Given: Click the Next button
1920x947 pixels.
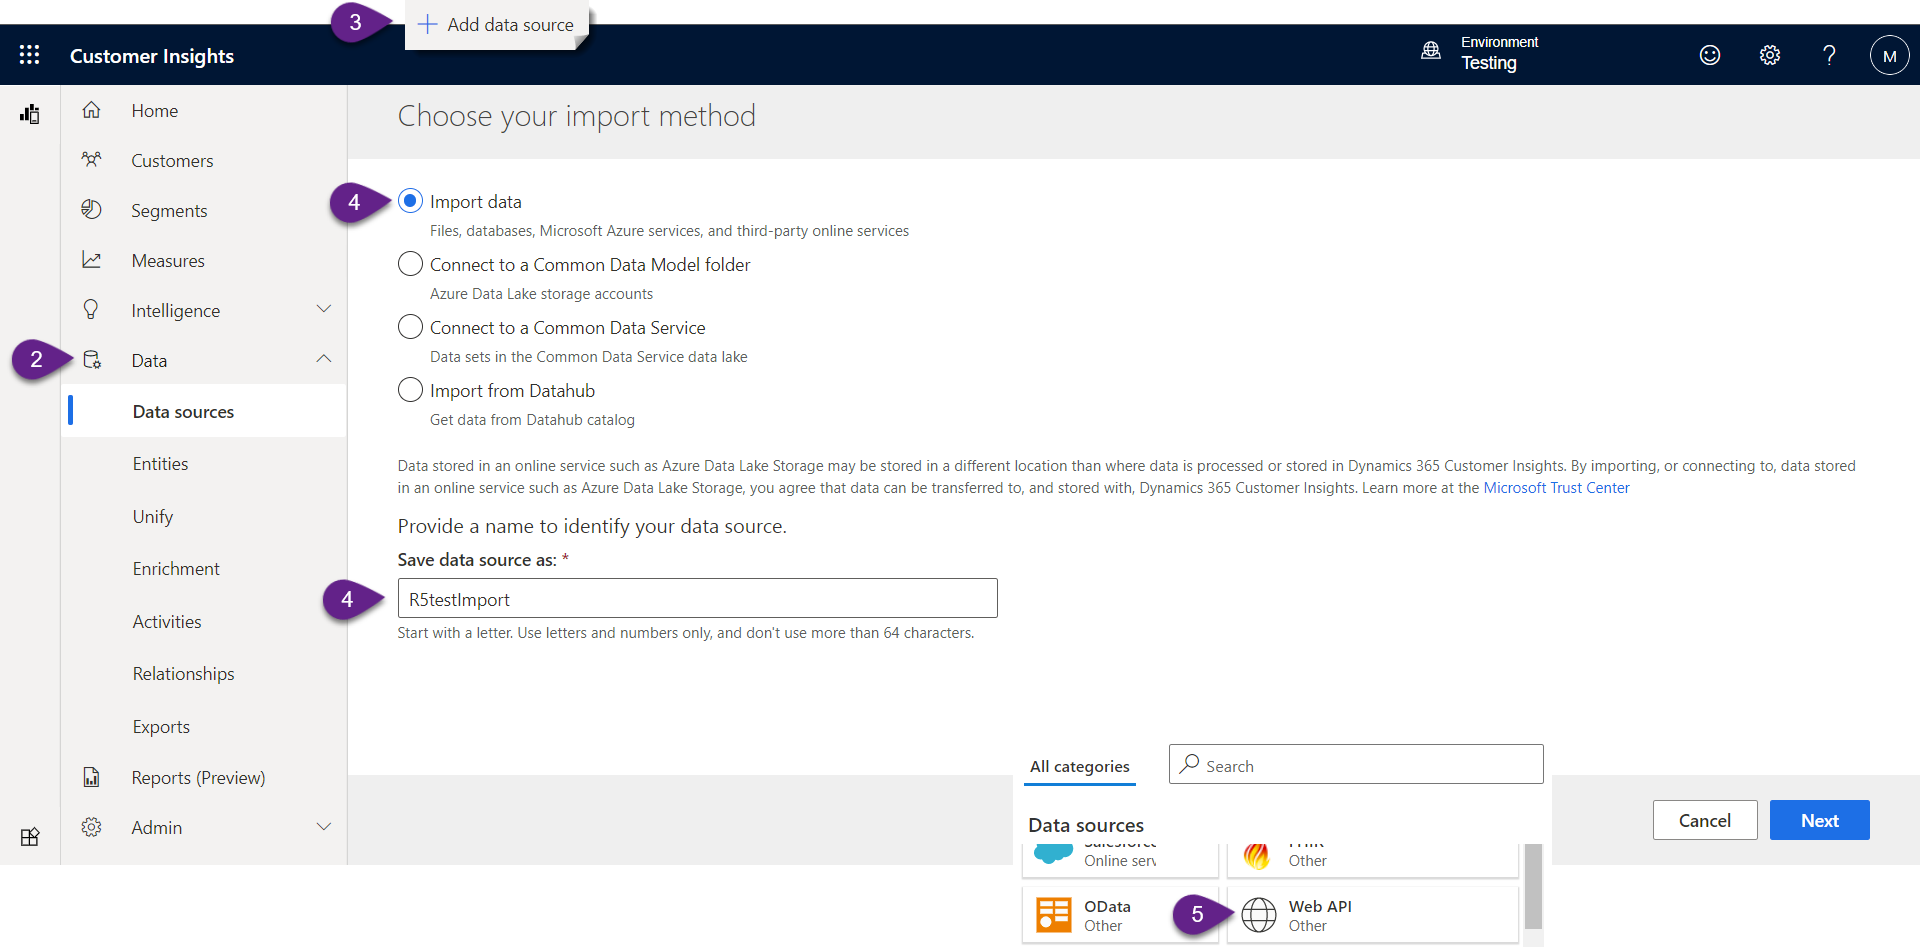Looking at the screenshot, I should click(1819, 820).
